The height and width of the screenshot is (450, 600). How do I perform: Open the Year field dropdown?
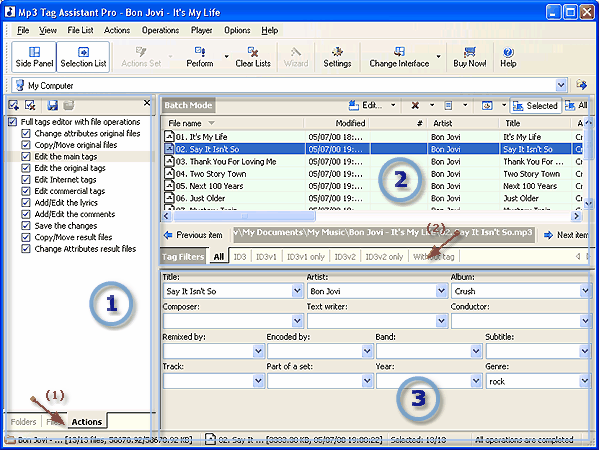coord(476,381)
